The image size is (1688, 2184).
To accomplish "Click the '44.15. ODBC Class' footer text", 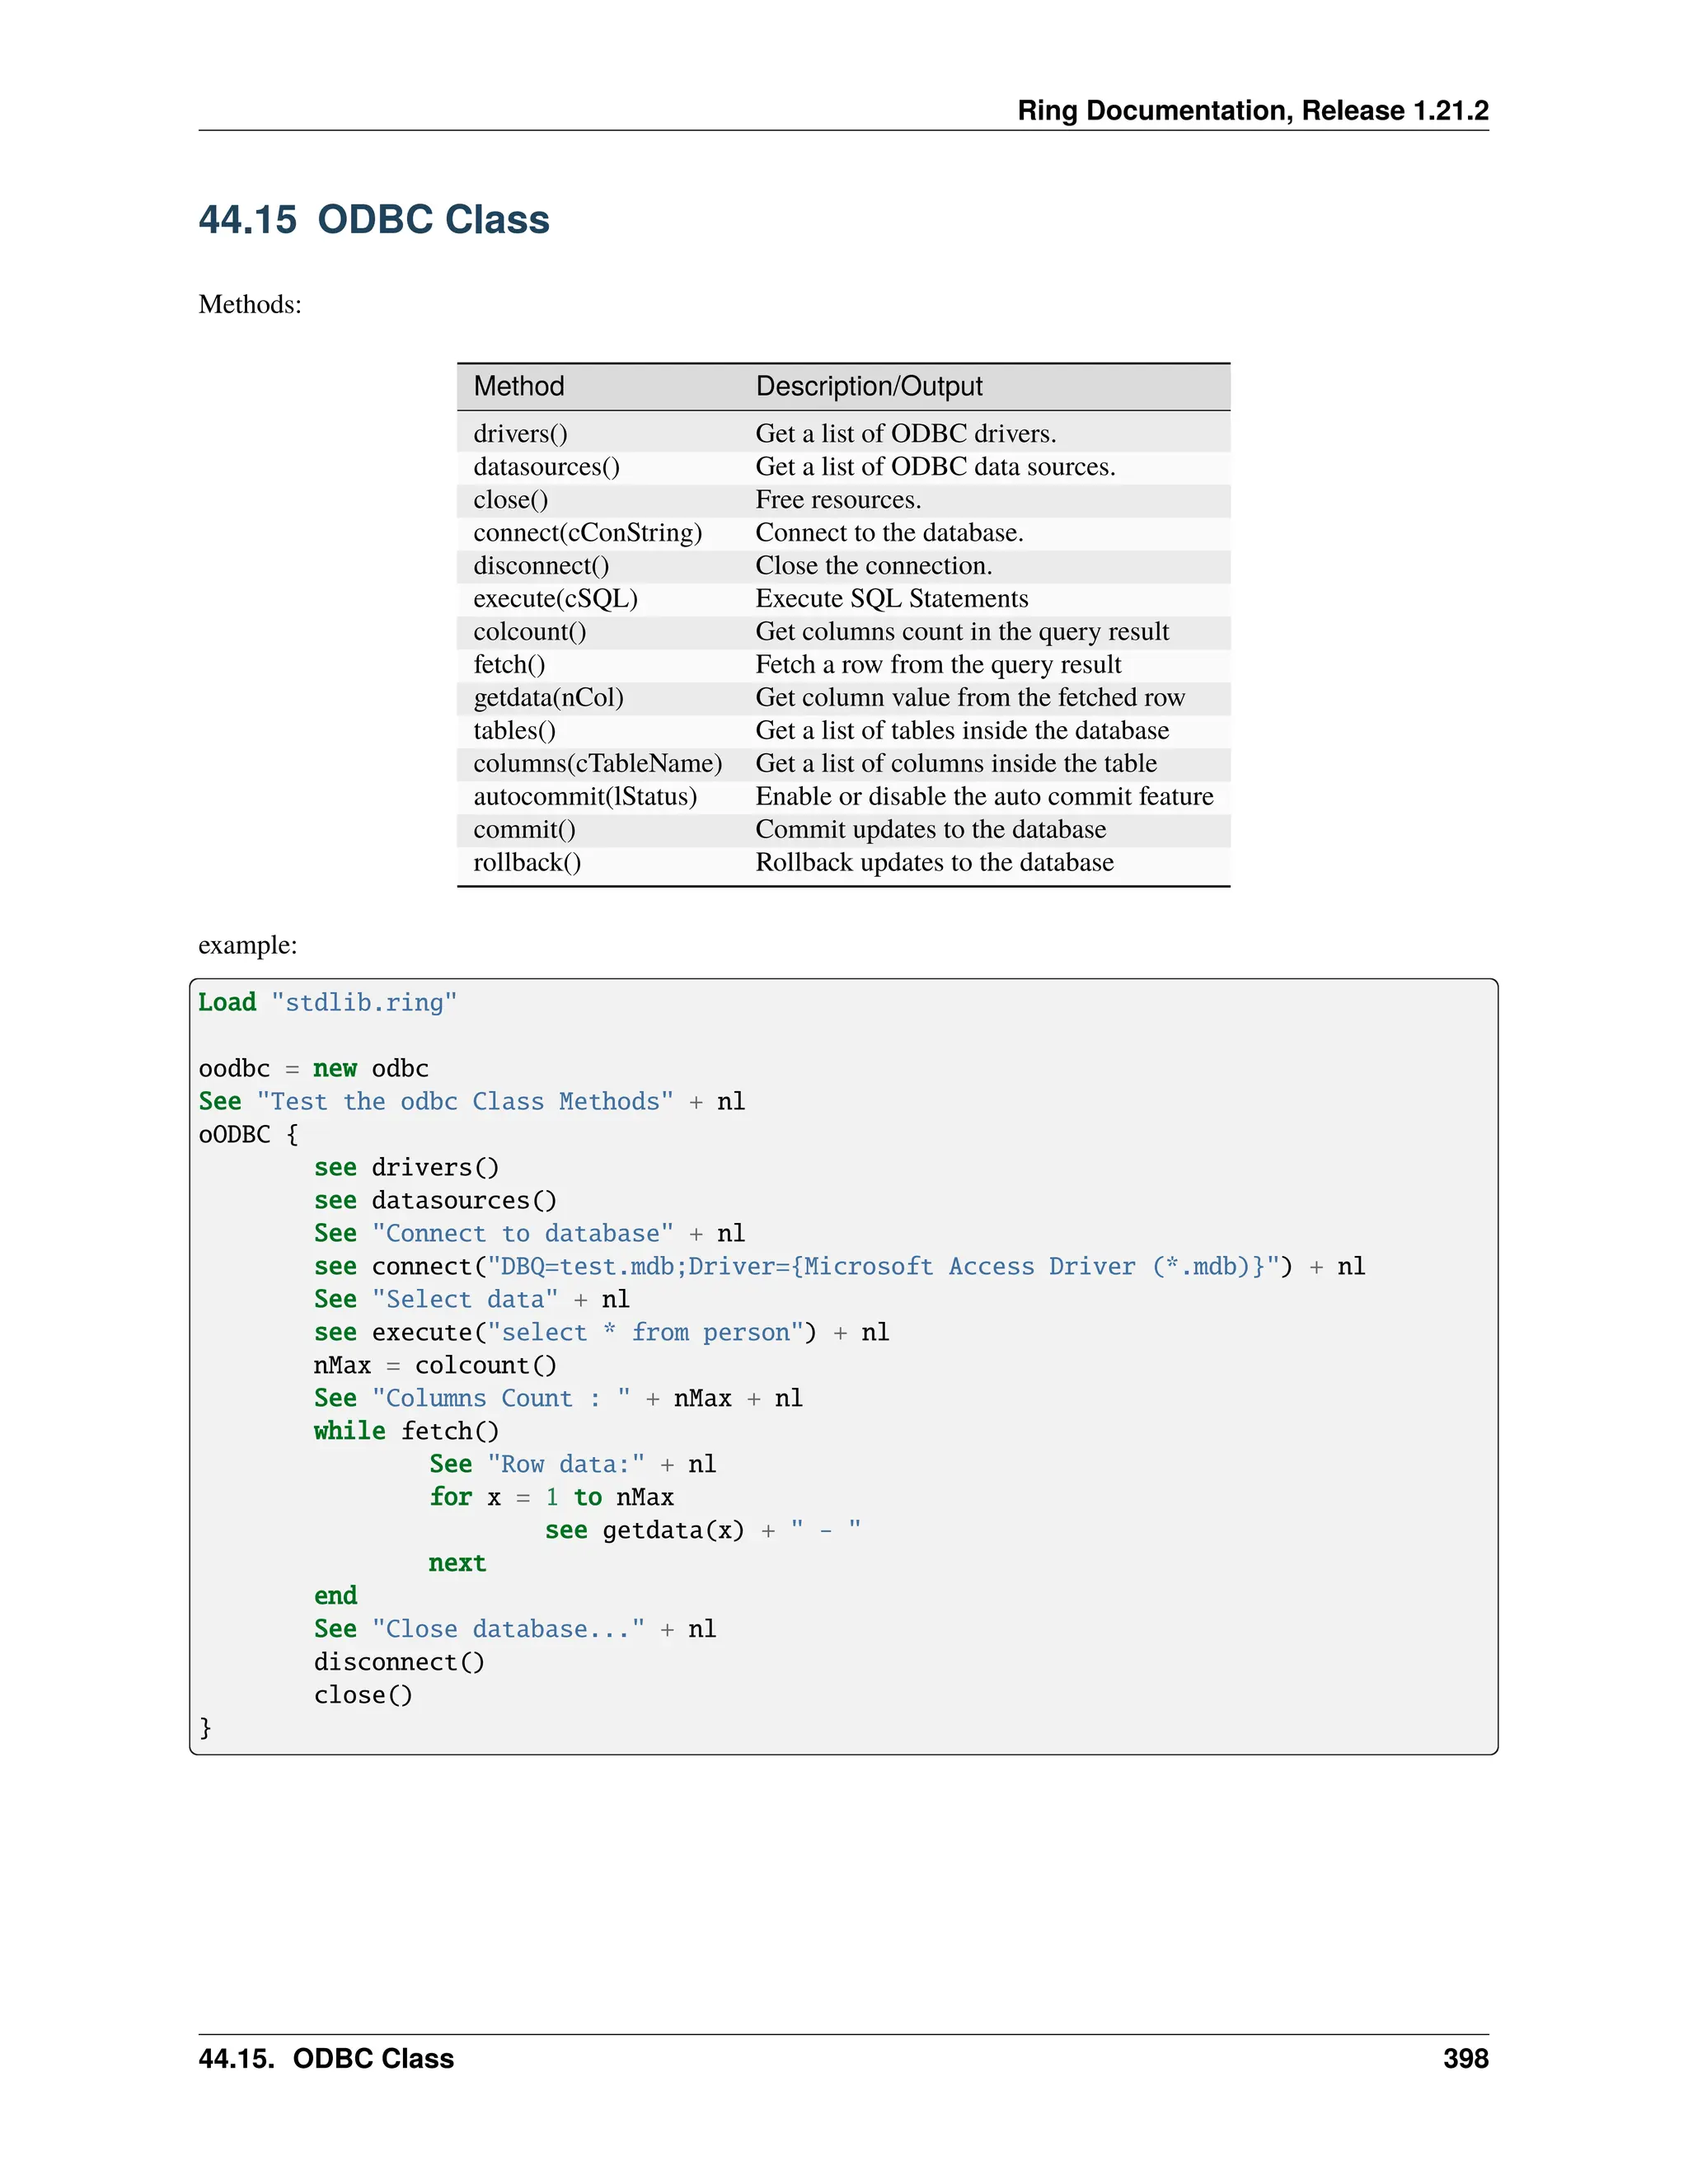I will tap(326, 2059).
